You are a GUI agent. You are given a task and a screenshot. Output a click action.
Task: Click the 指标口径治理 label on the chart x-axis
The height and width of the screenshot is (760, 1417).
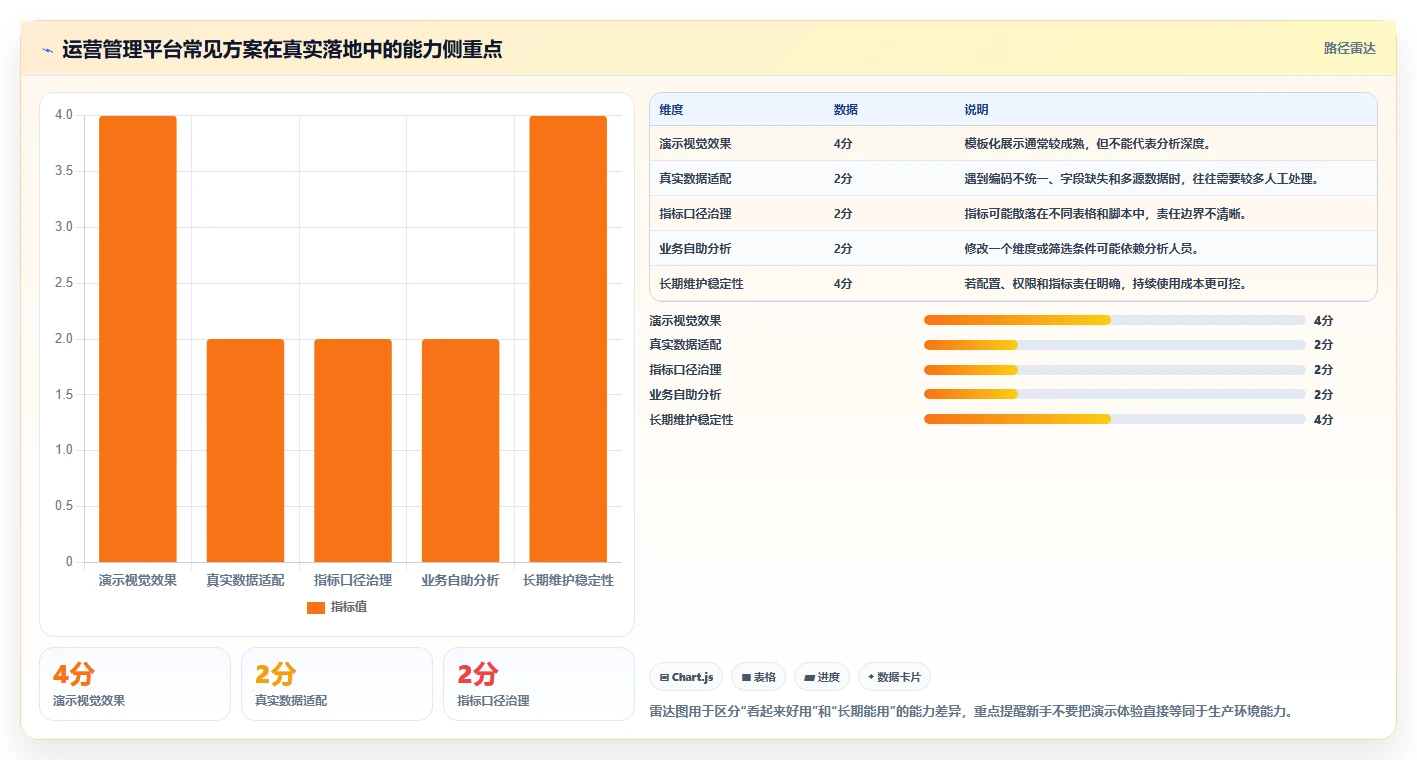[x=353, y=580]
